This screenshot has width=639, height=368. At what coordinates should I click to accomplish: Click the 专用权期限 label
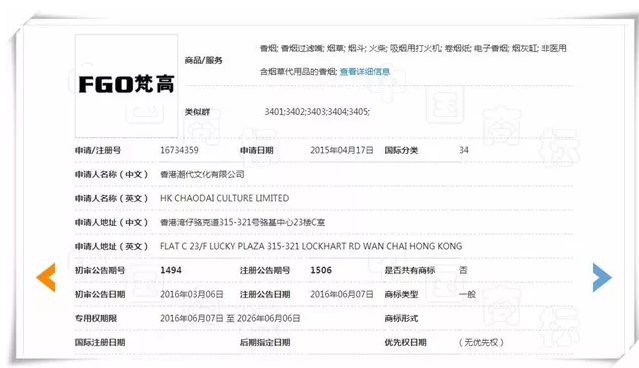(x=96, y=318)
